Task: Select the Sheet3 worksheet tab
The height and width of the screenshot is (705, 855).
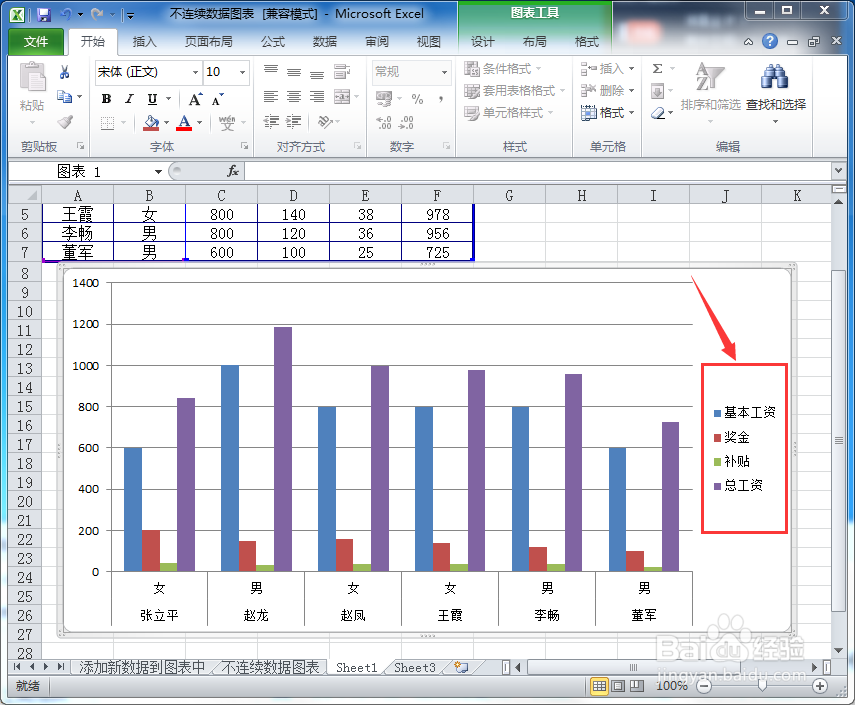Action: tap(414, 667)
